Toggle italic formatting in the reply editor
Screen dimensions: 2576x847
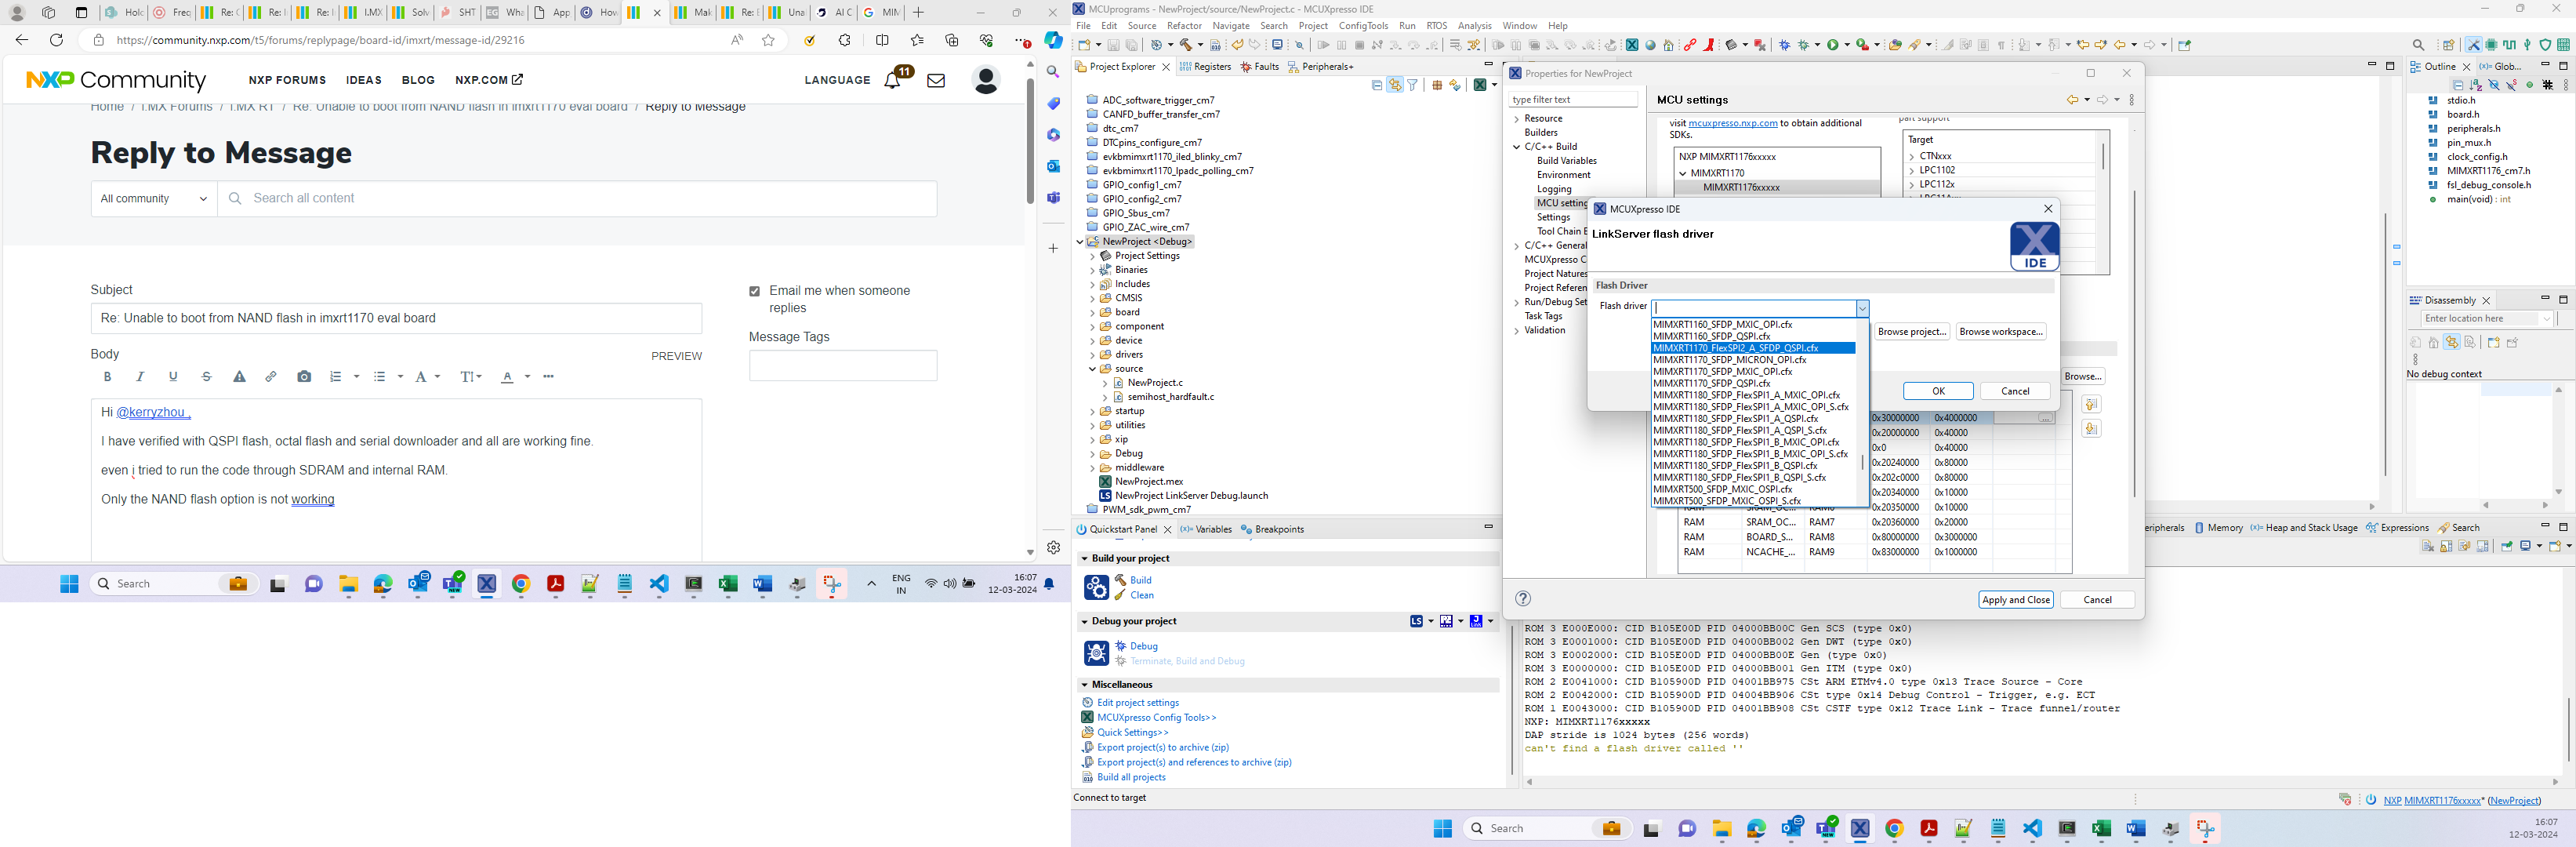(140, 377)
